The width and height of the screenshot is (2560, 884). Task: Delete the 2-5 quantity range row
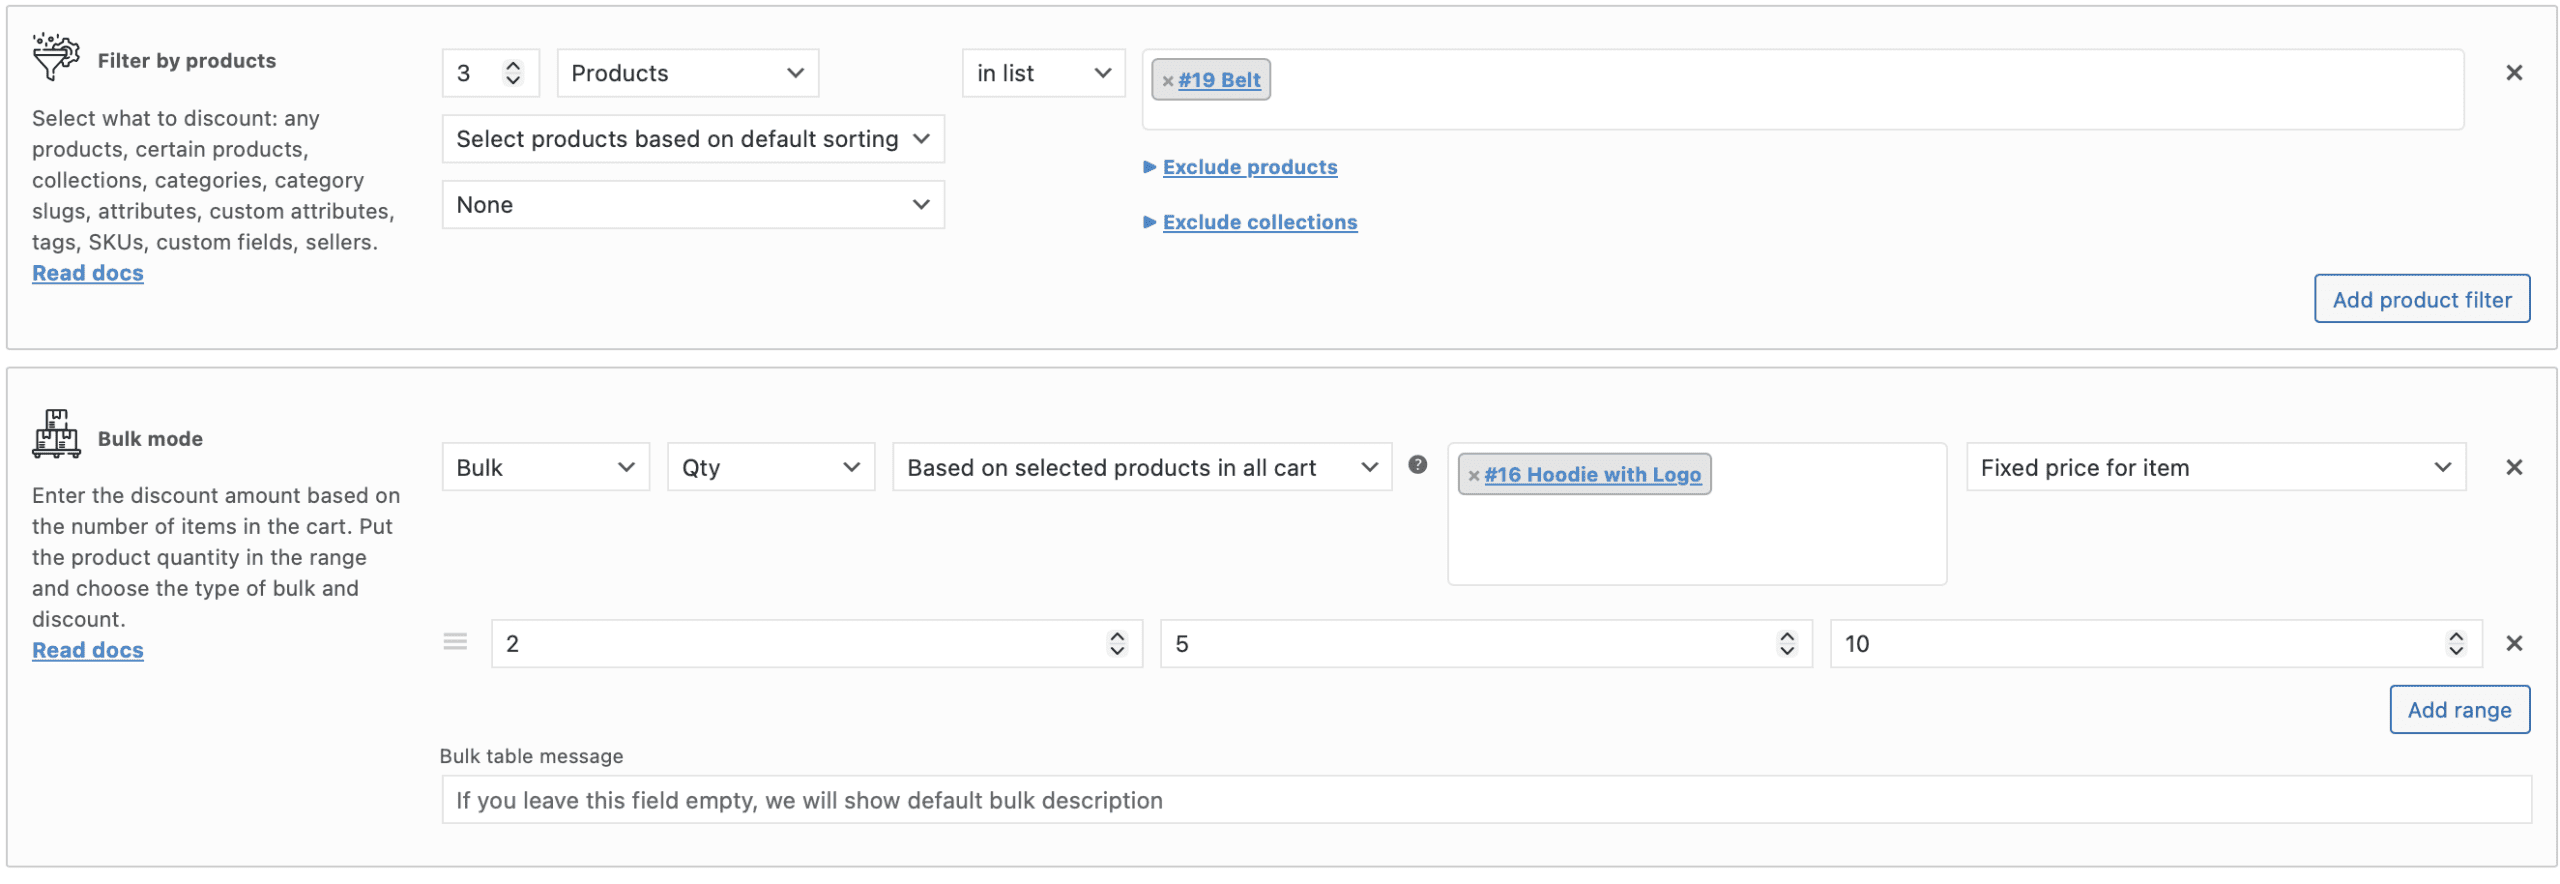pyautogui.click(x=2514, y=643)
